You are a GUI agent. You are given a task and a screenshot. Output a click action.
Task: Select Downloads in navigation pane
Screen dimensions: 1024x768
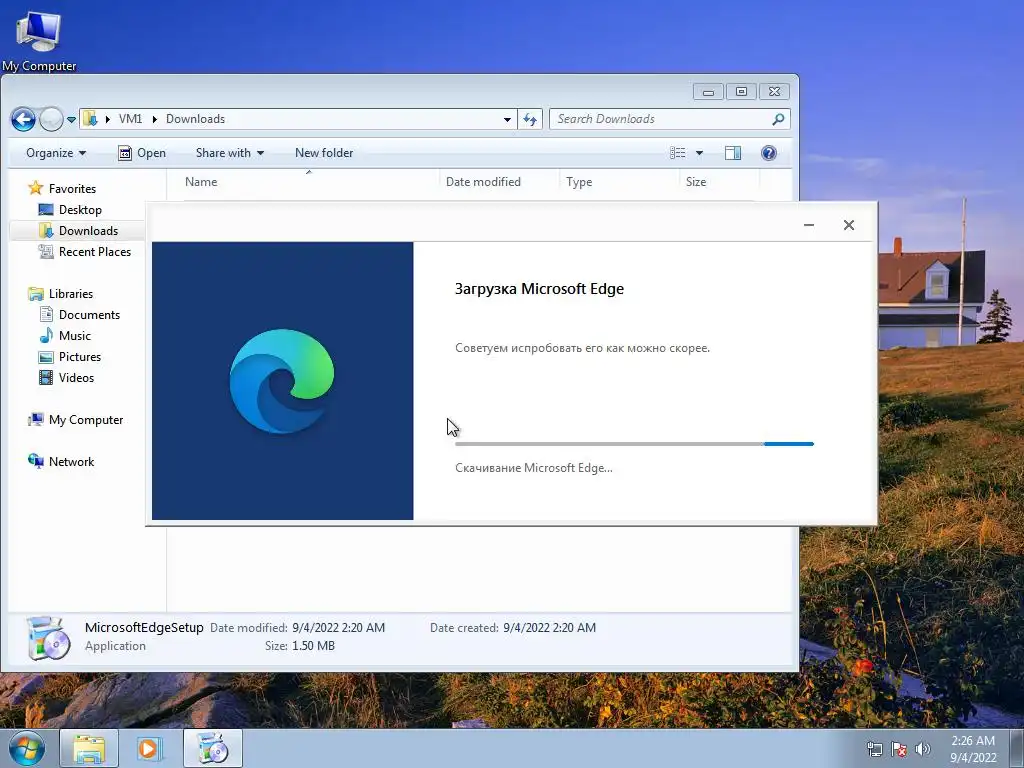click(78, 231)
